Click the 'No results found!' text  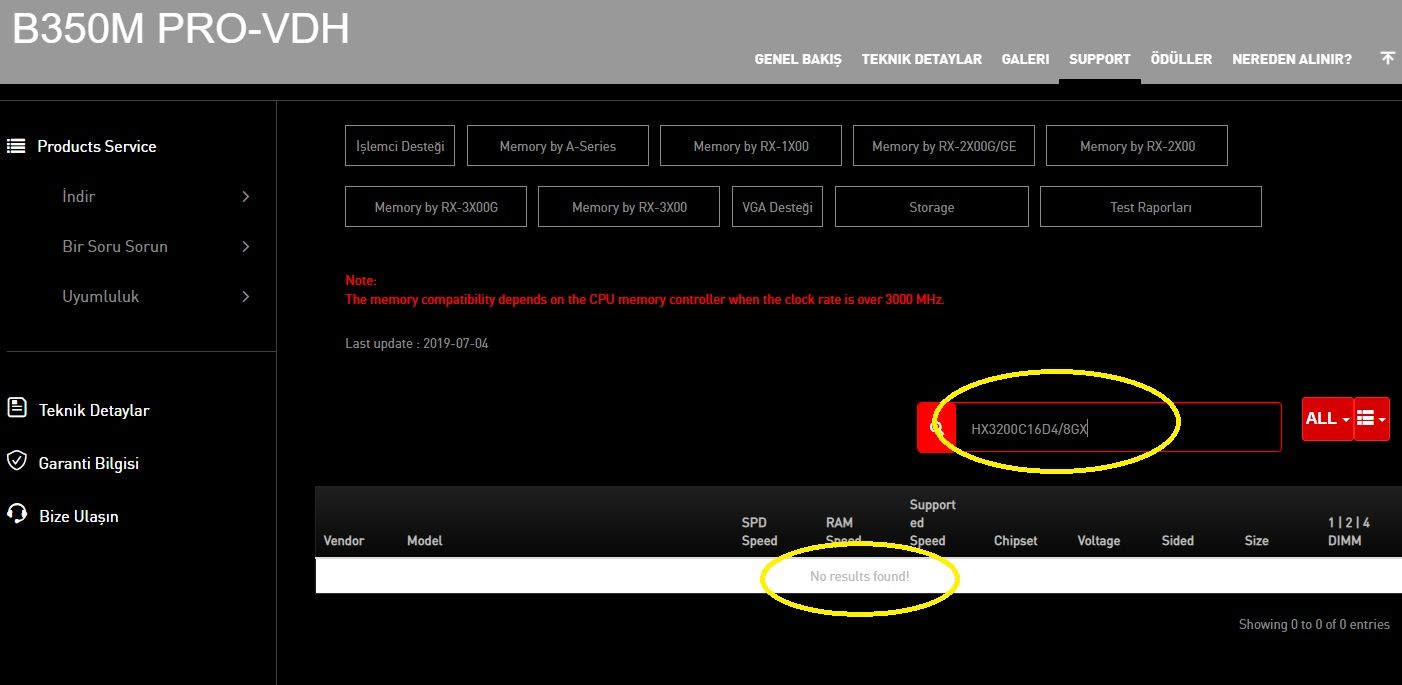click(860, 577)
